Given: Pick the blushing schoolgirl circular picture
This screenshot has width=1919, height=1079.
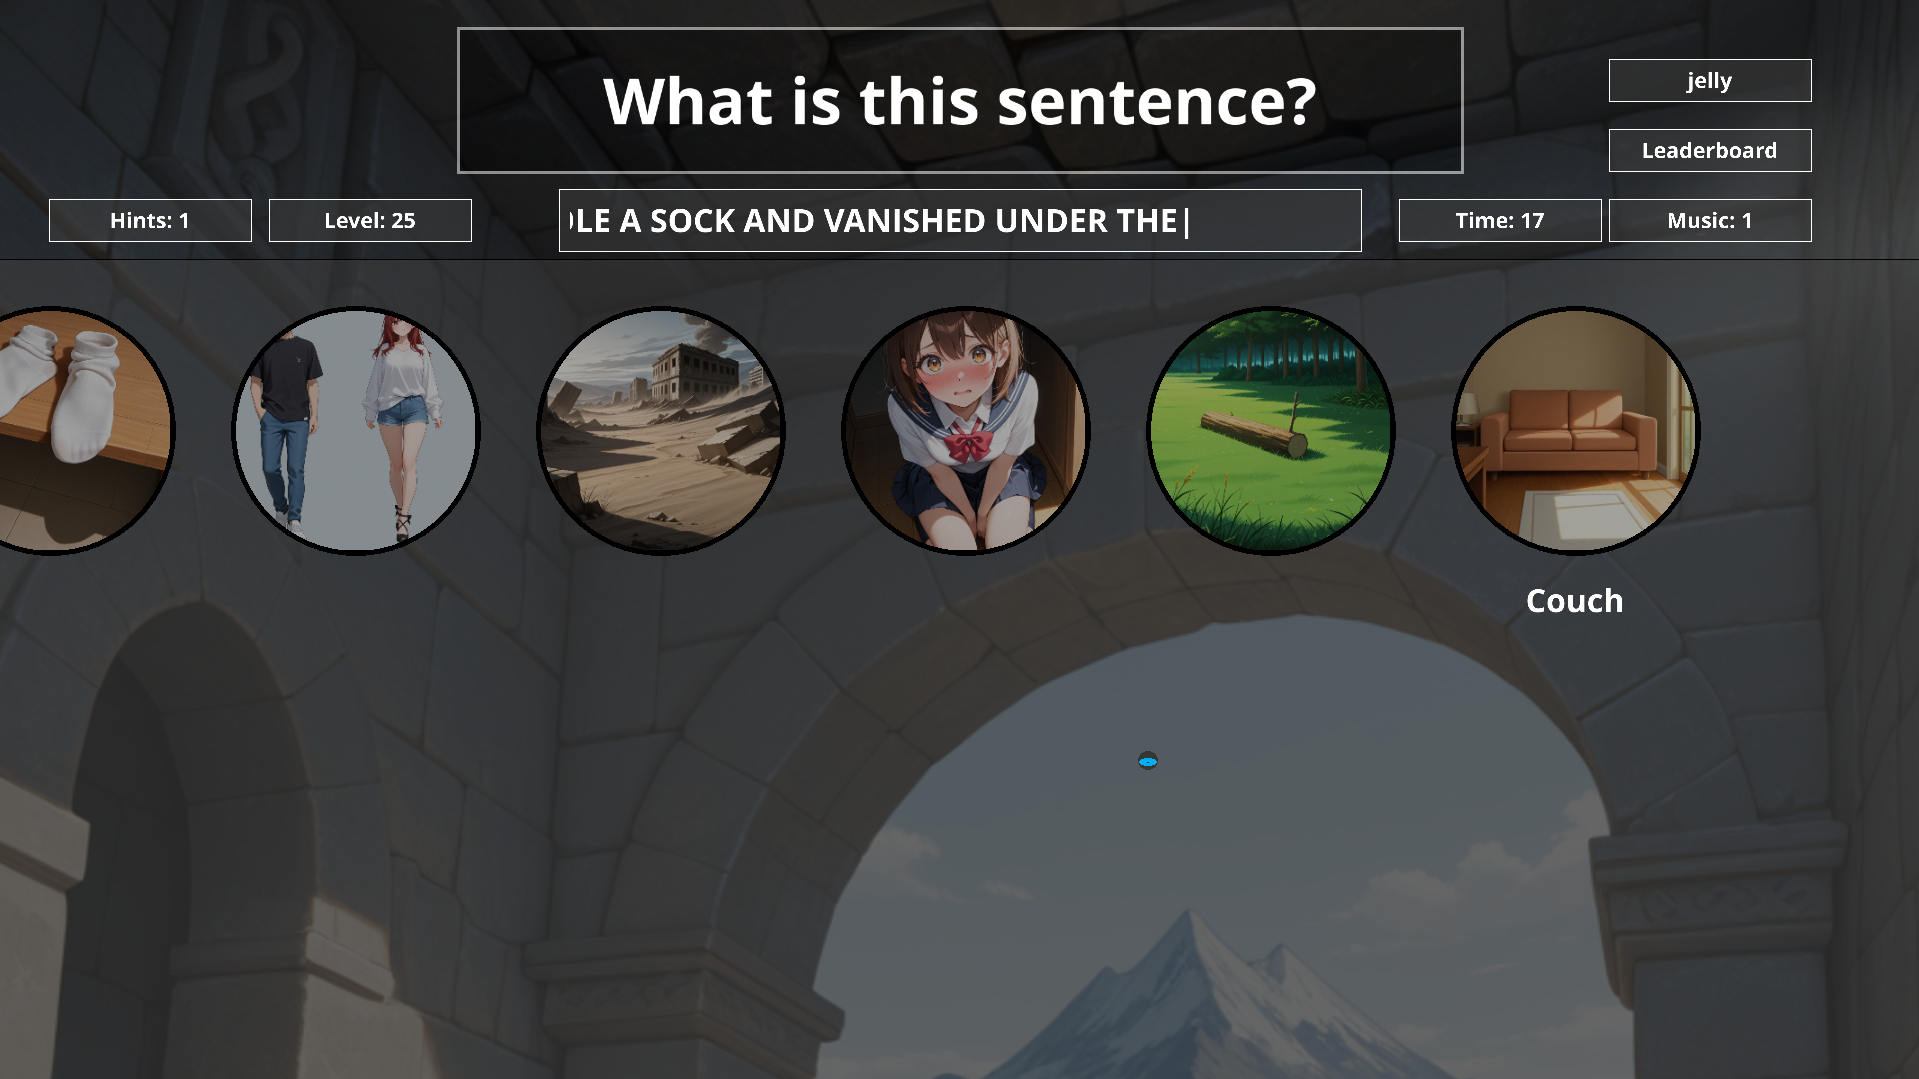Looking at the screenshot, I should pyautogui.click(x=966, y=430).
